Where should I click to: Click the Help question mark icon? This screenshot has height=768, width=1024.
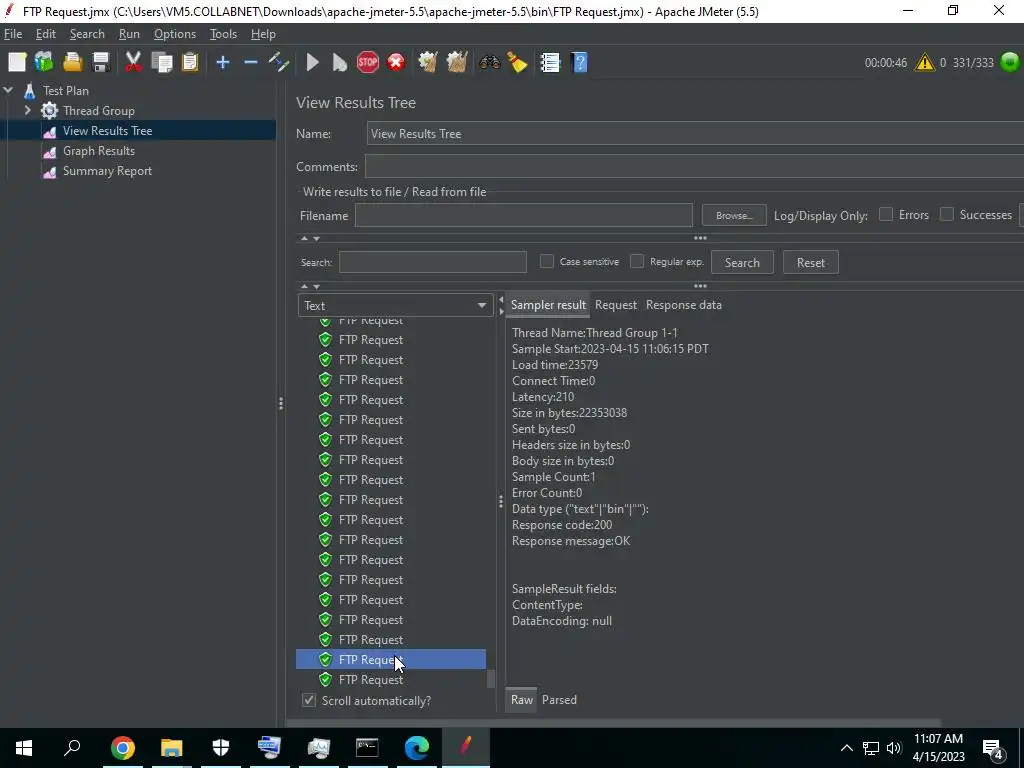[x=579, y=63]
